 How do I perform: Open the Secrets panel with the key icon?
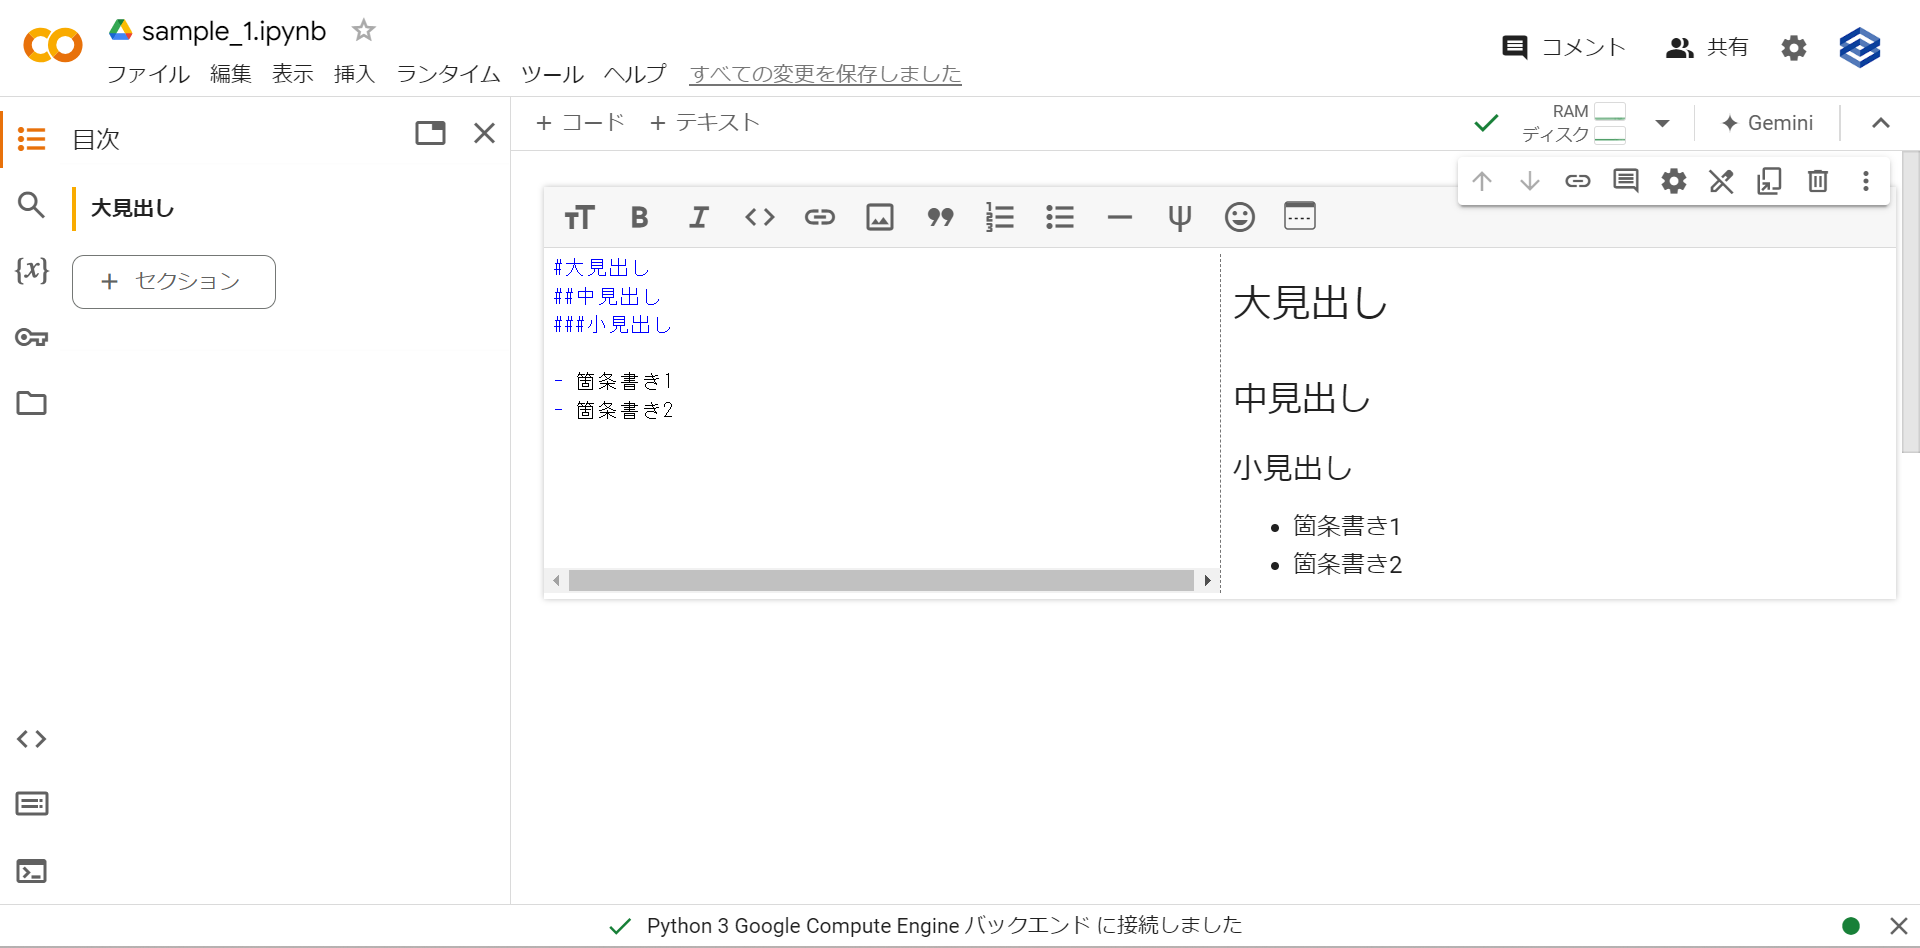click(x=31, y=338)
